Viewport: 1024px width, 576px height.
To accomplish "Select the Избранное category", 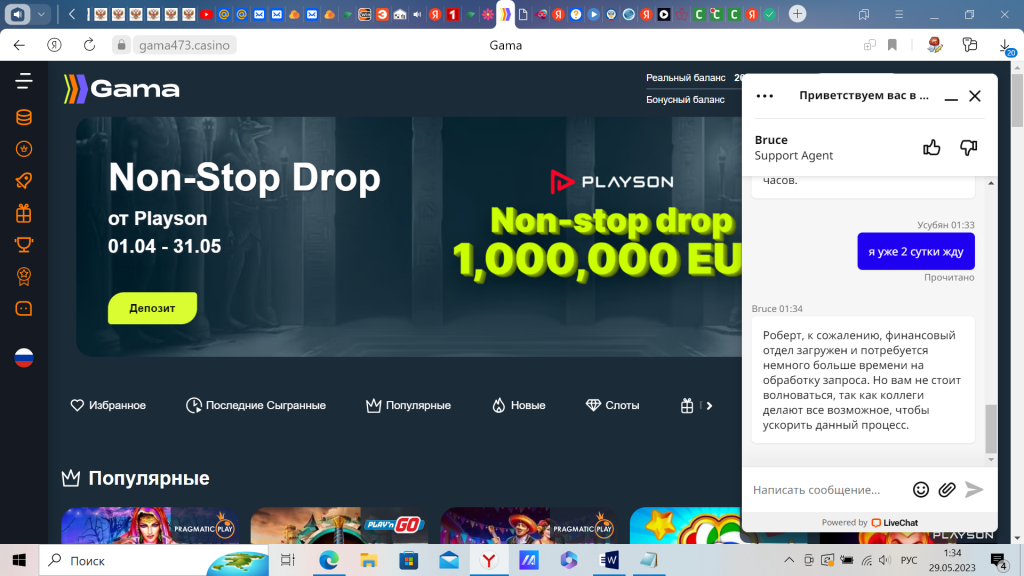I will (108, 406).
